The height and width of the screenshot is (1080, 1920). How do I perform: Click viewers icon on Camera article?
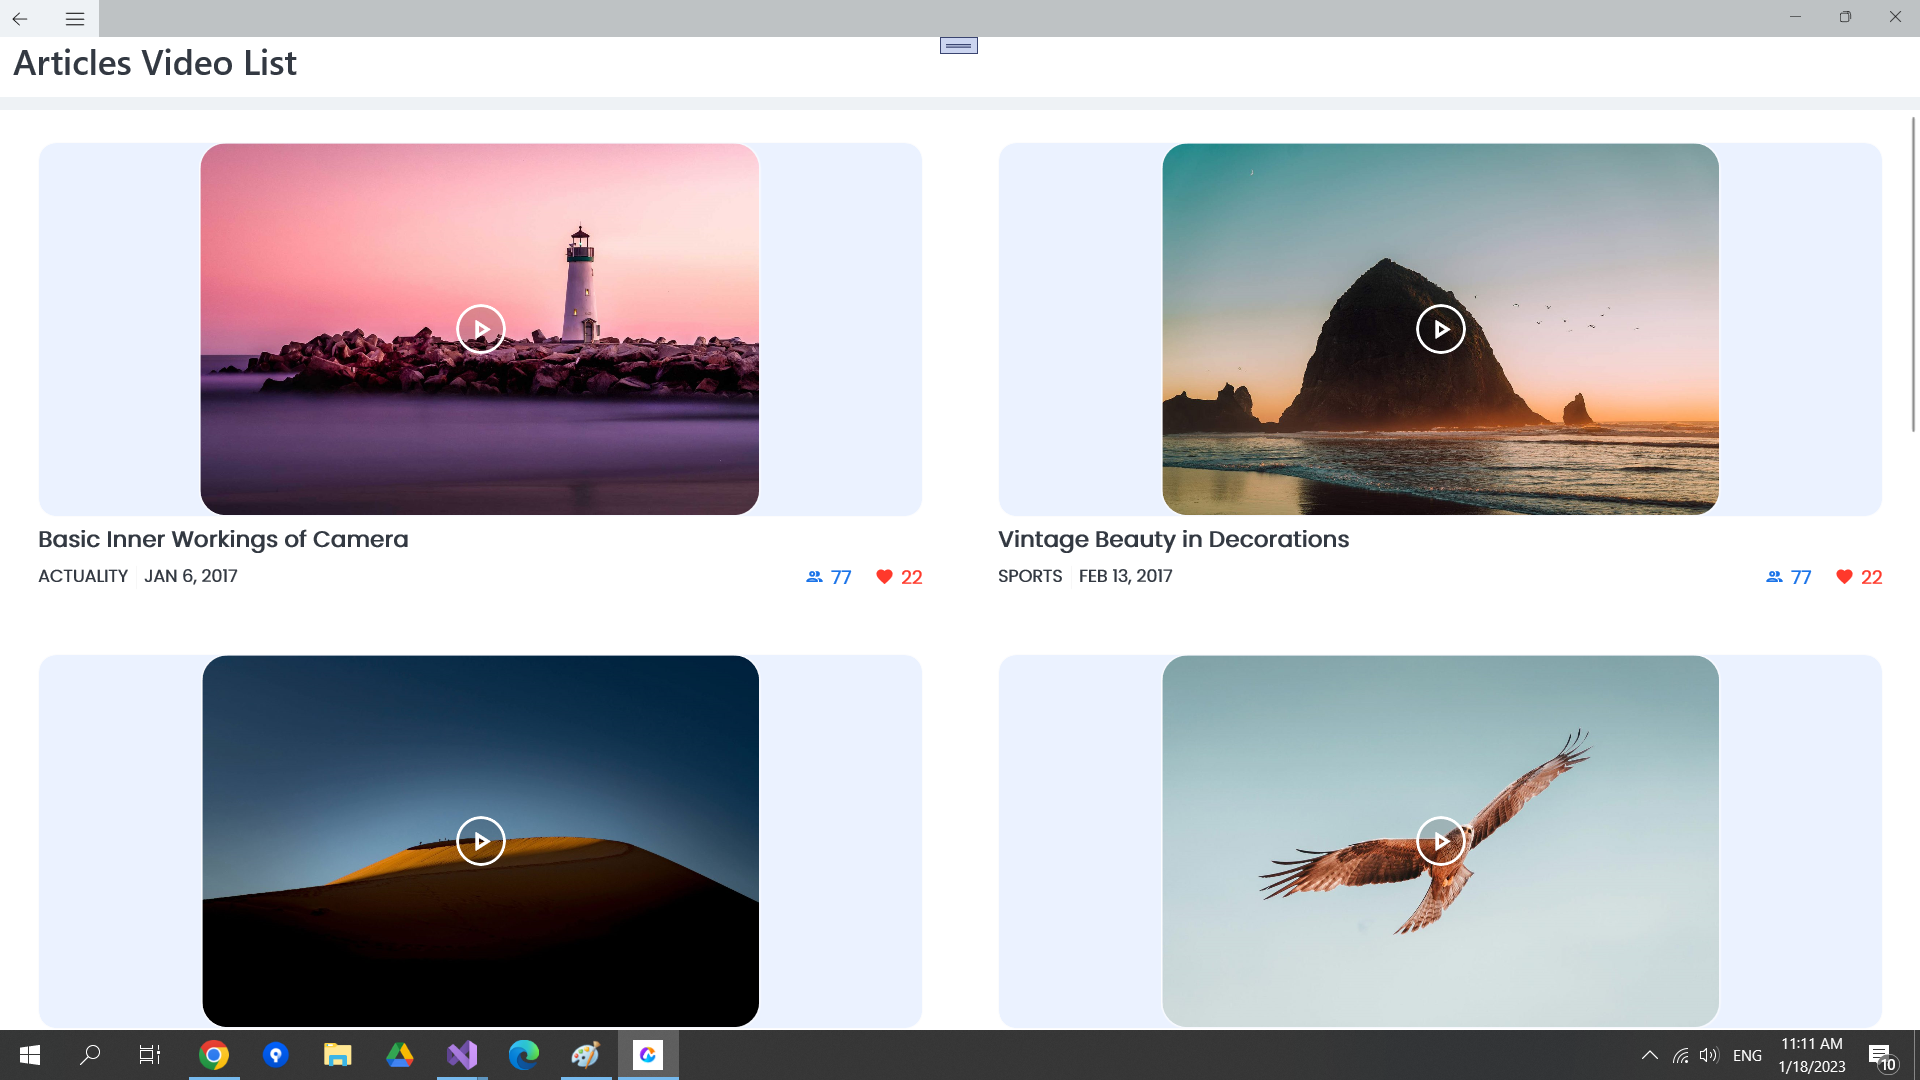click(814, 577)
